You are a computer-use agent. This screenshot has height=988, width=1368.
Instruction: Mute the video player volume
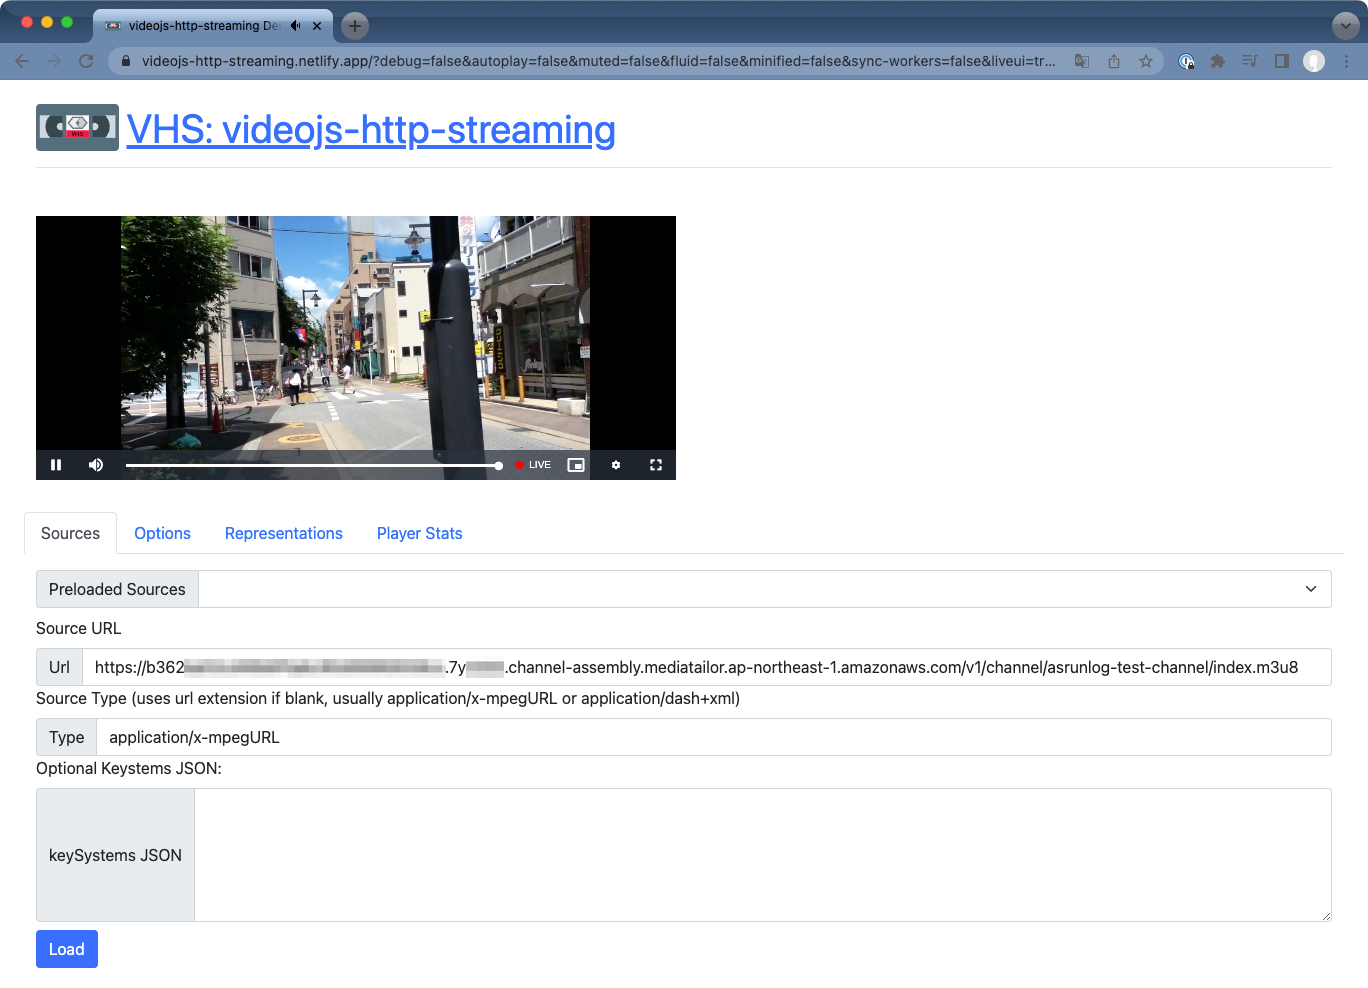click(96, 465)
